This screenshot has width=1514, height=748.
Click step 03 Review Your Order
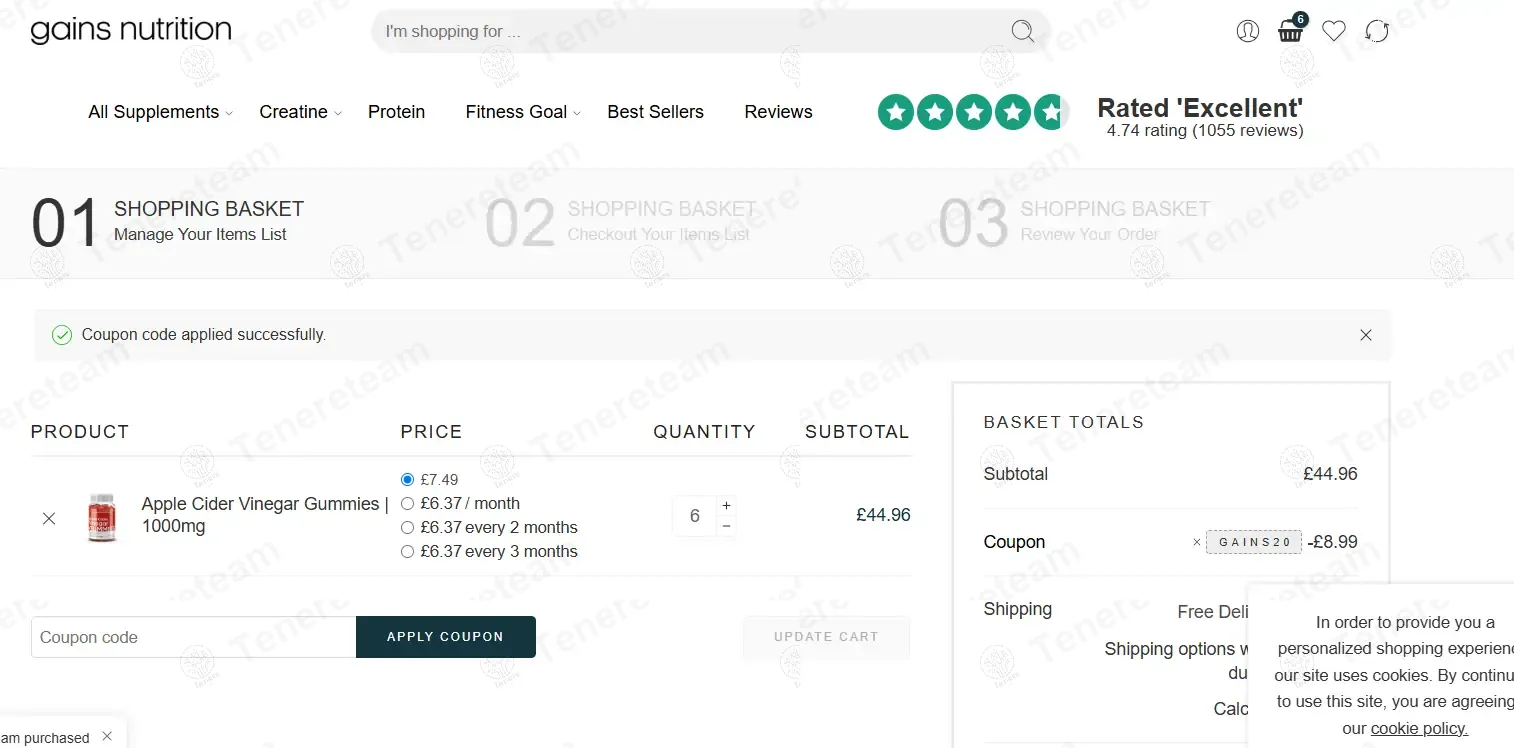(x=1074, y=222)
